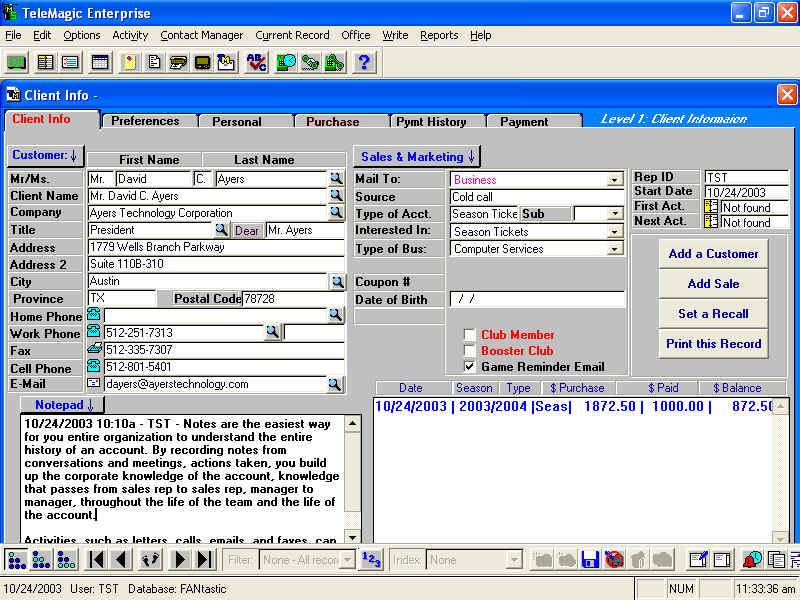Click into the Date of Birth field

click(537, 299)
